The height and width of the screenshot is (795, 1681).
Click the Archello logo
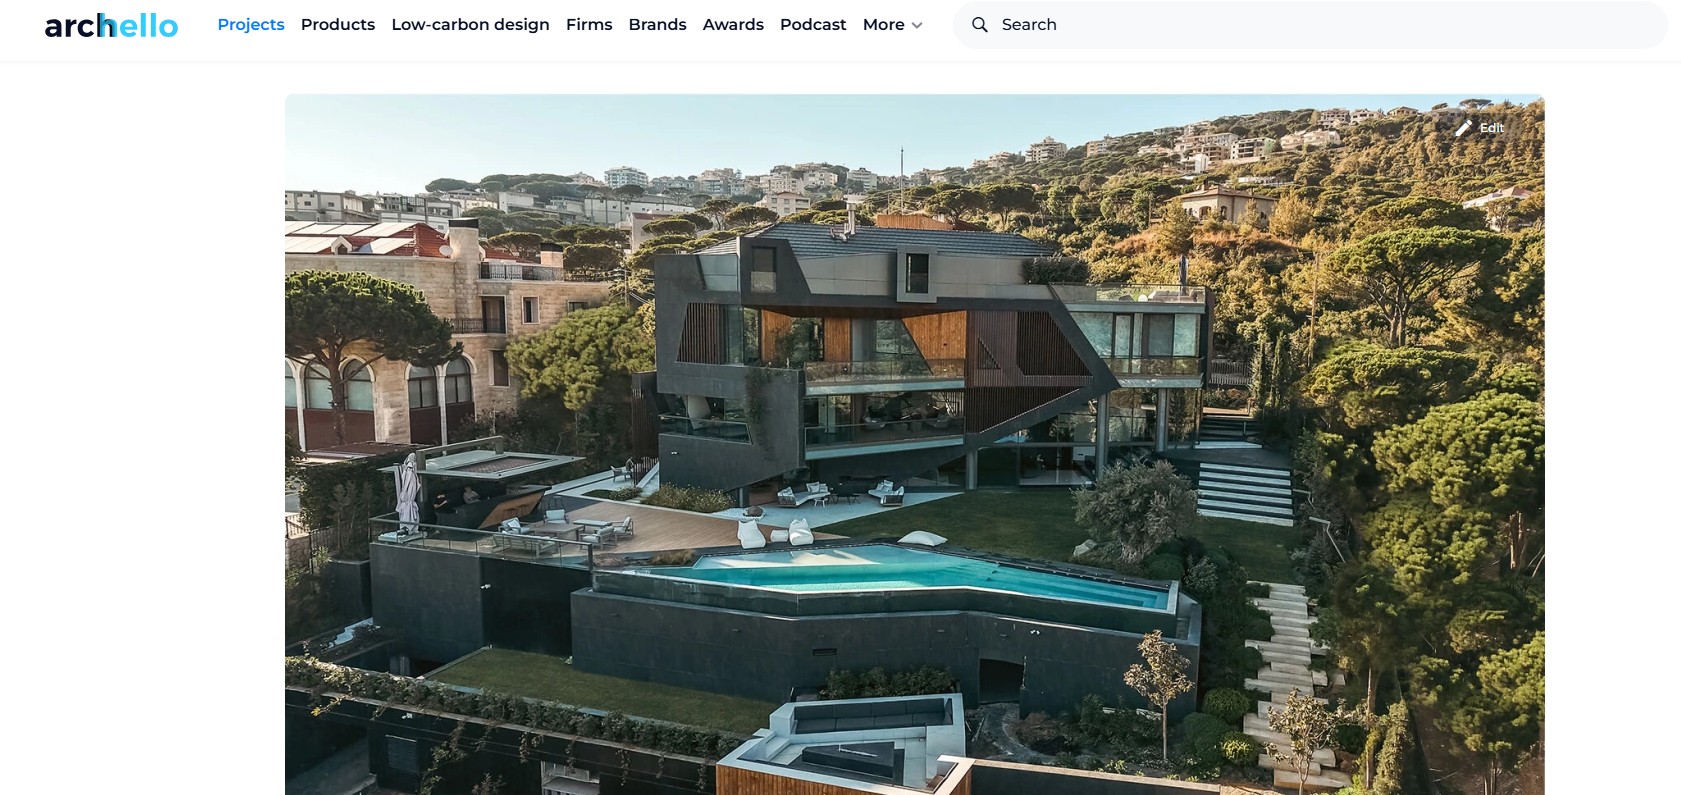(x=111, y=25)
